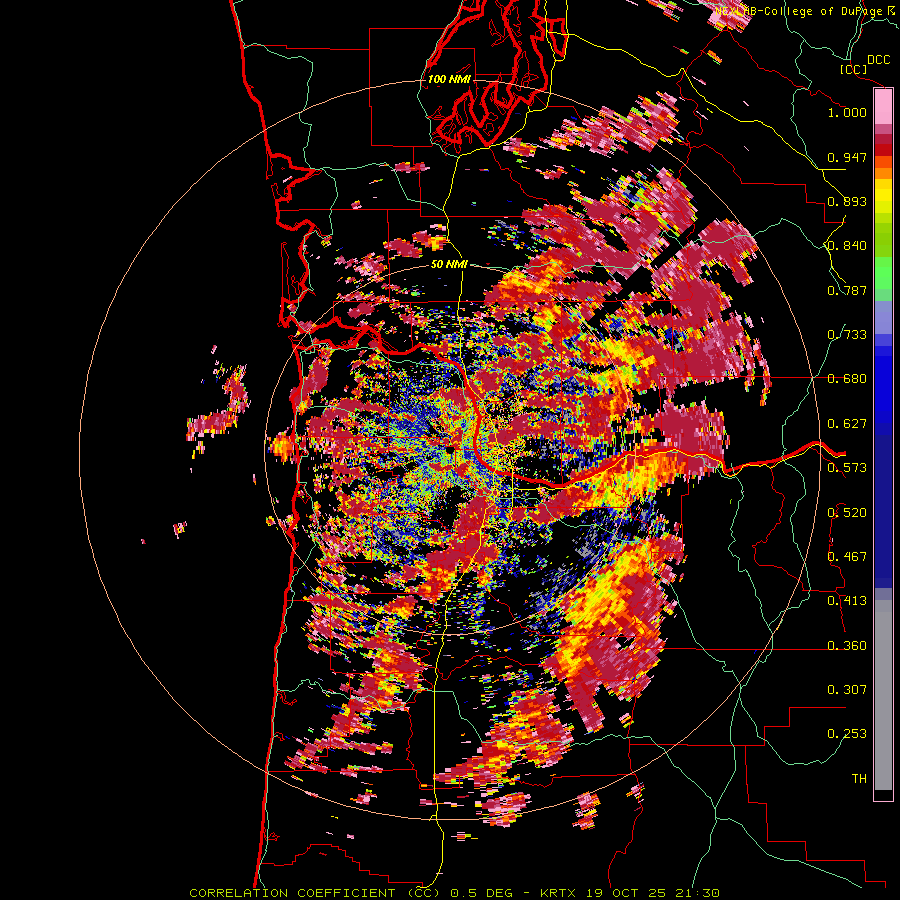Select the 0.520 color scale value
The height and width of the screenshot is (900, 900).
point(847,512)
